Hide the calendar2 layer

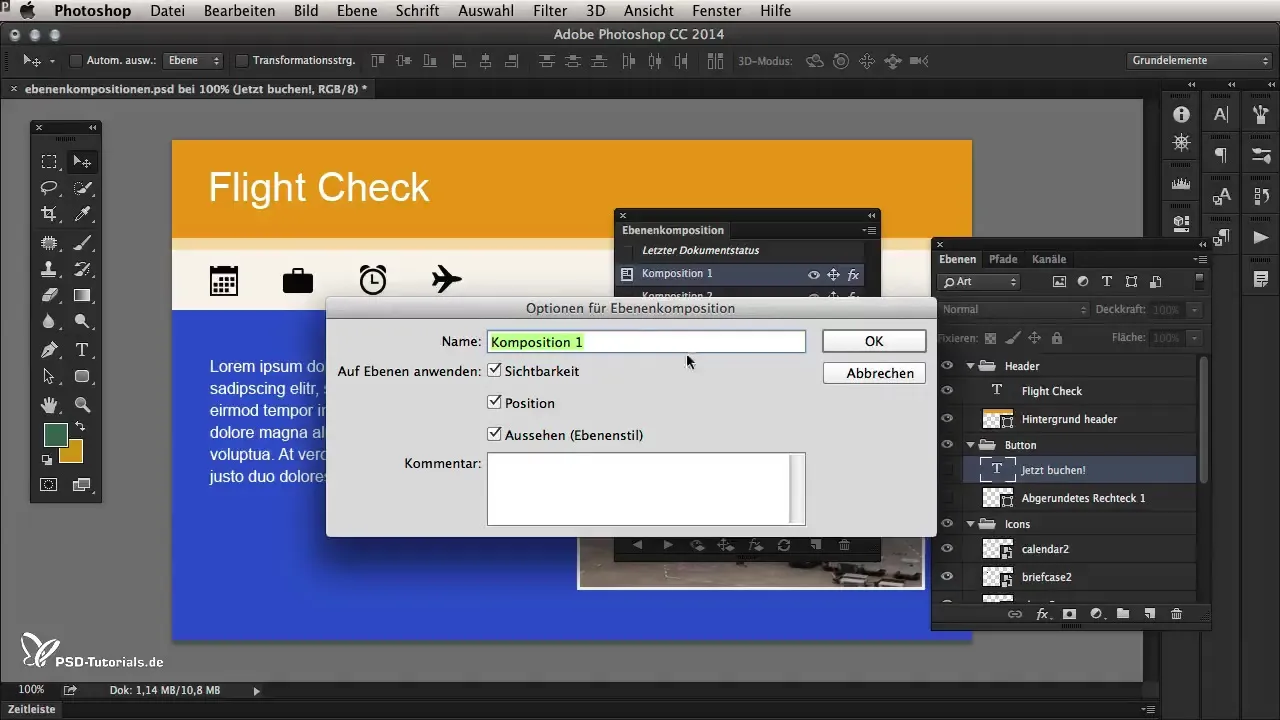click(947, 549)
